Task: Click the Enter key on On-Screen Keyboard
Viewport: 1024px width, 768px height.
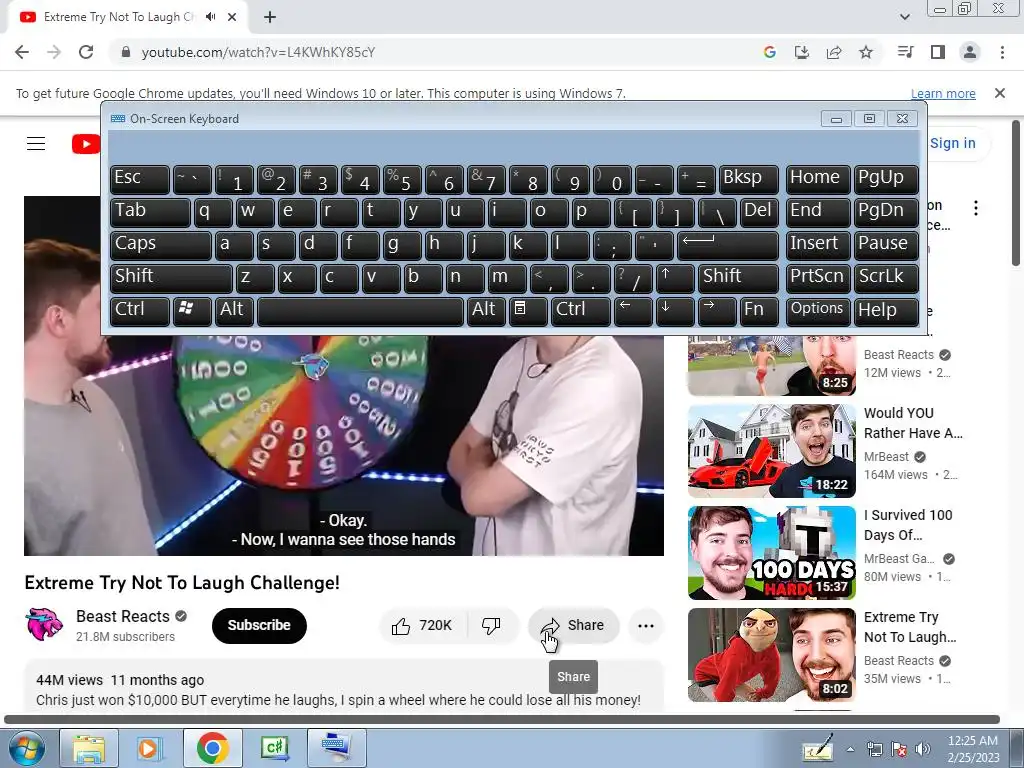Action: point(728,245)
